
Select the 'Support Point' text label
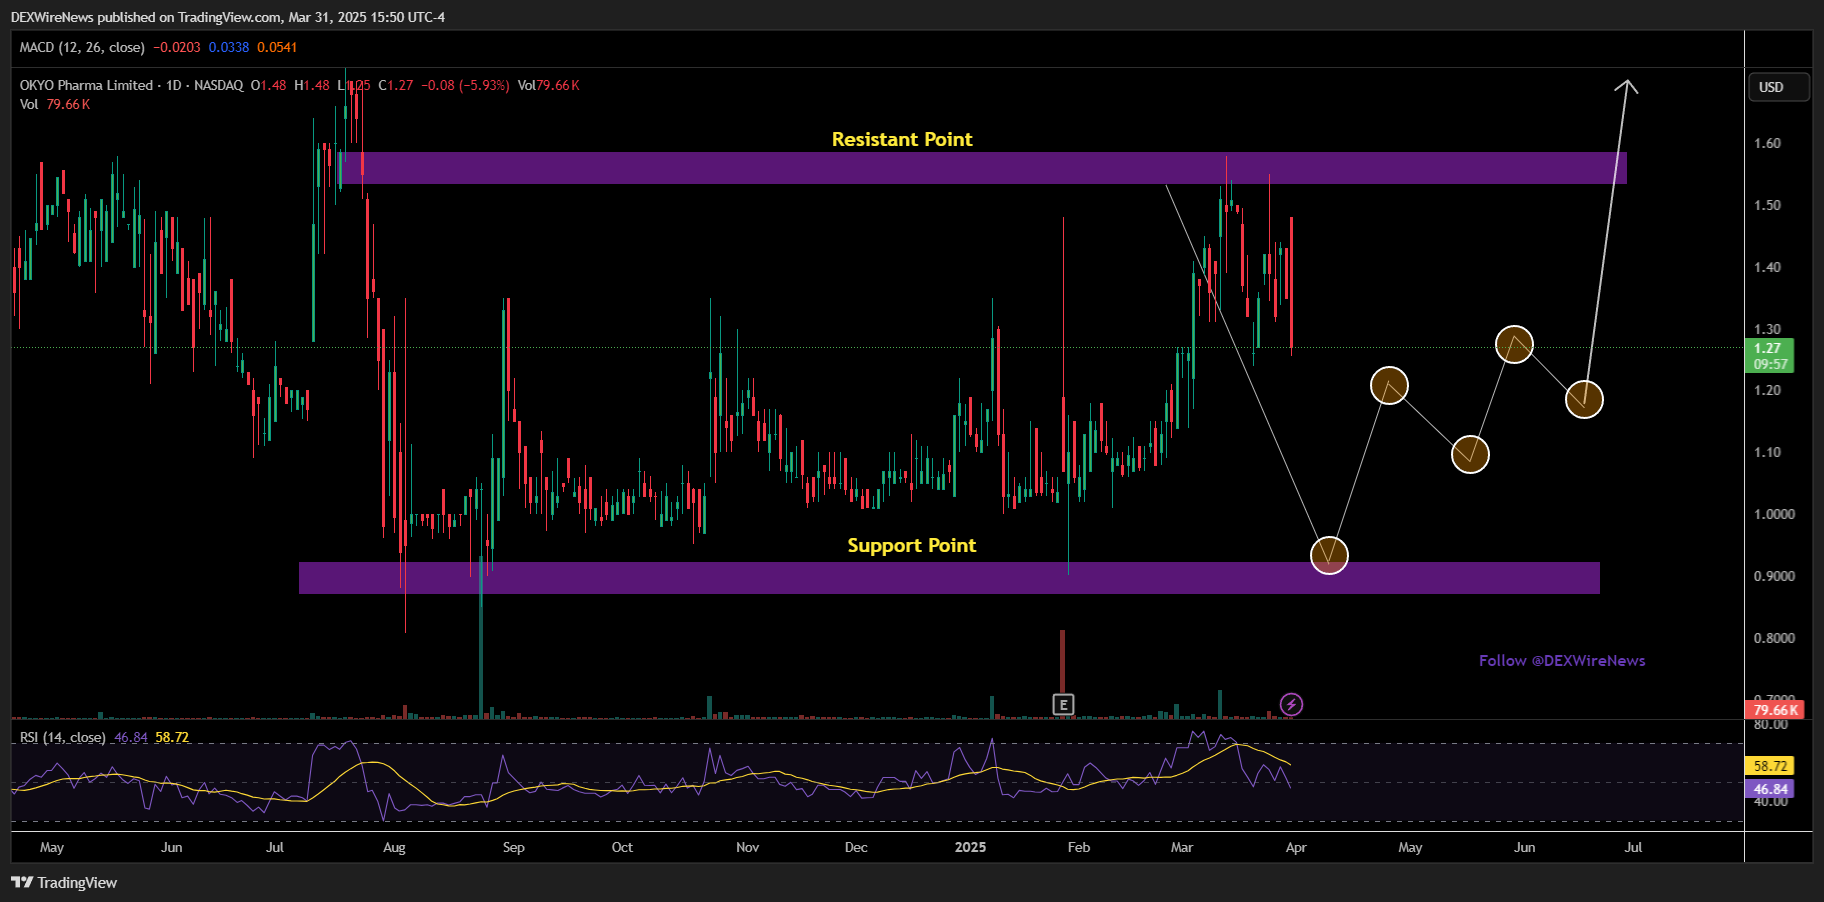click(x=911, y=545)
